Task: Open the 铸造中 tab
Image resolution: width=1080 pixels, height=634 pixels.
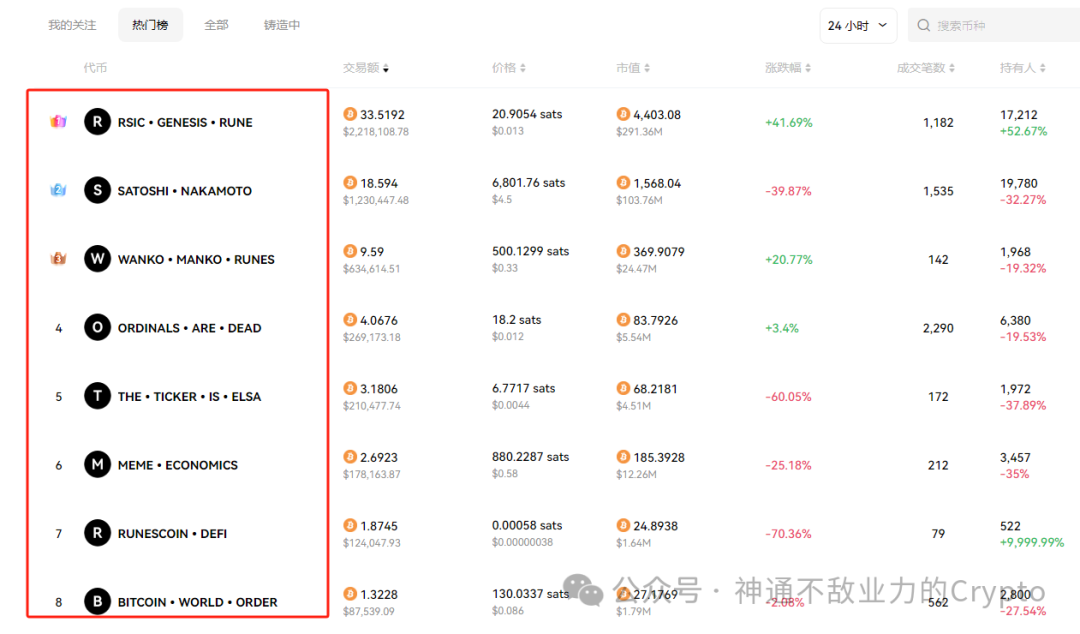Action: [x=282, y=25]
